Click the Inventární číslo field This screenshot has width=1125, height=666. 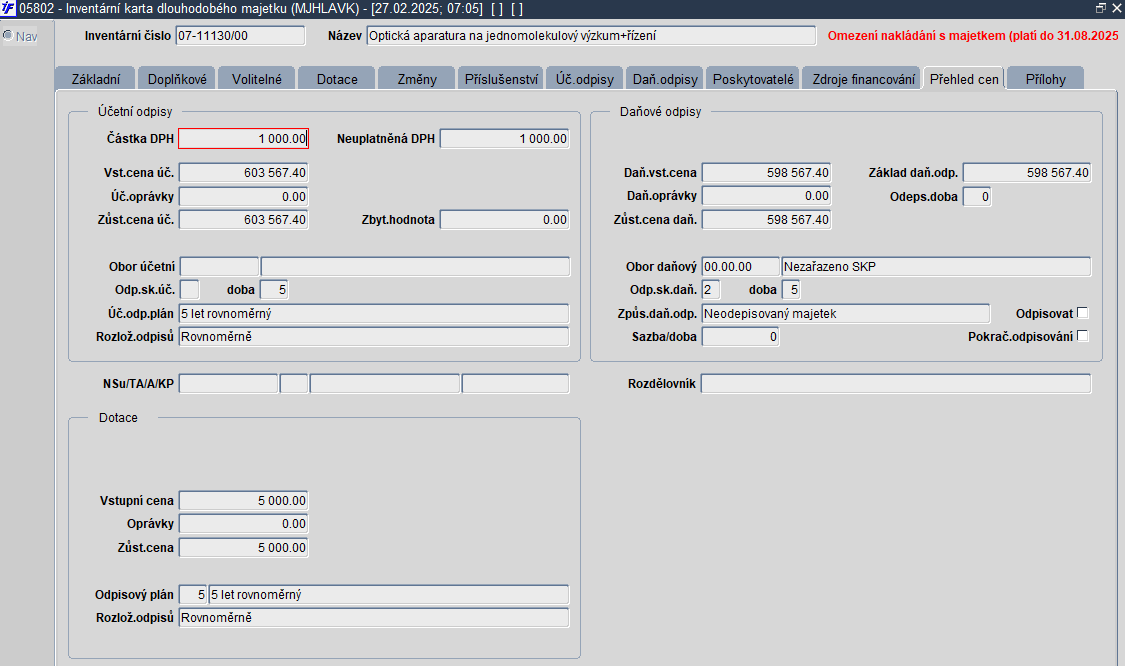[x=240, y=36]
